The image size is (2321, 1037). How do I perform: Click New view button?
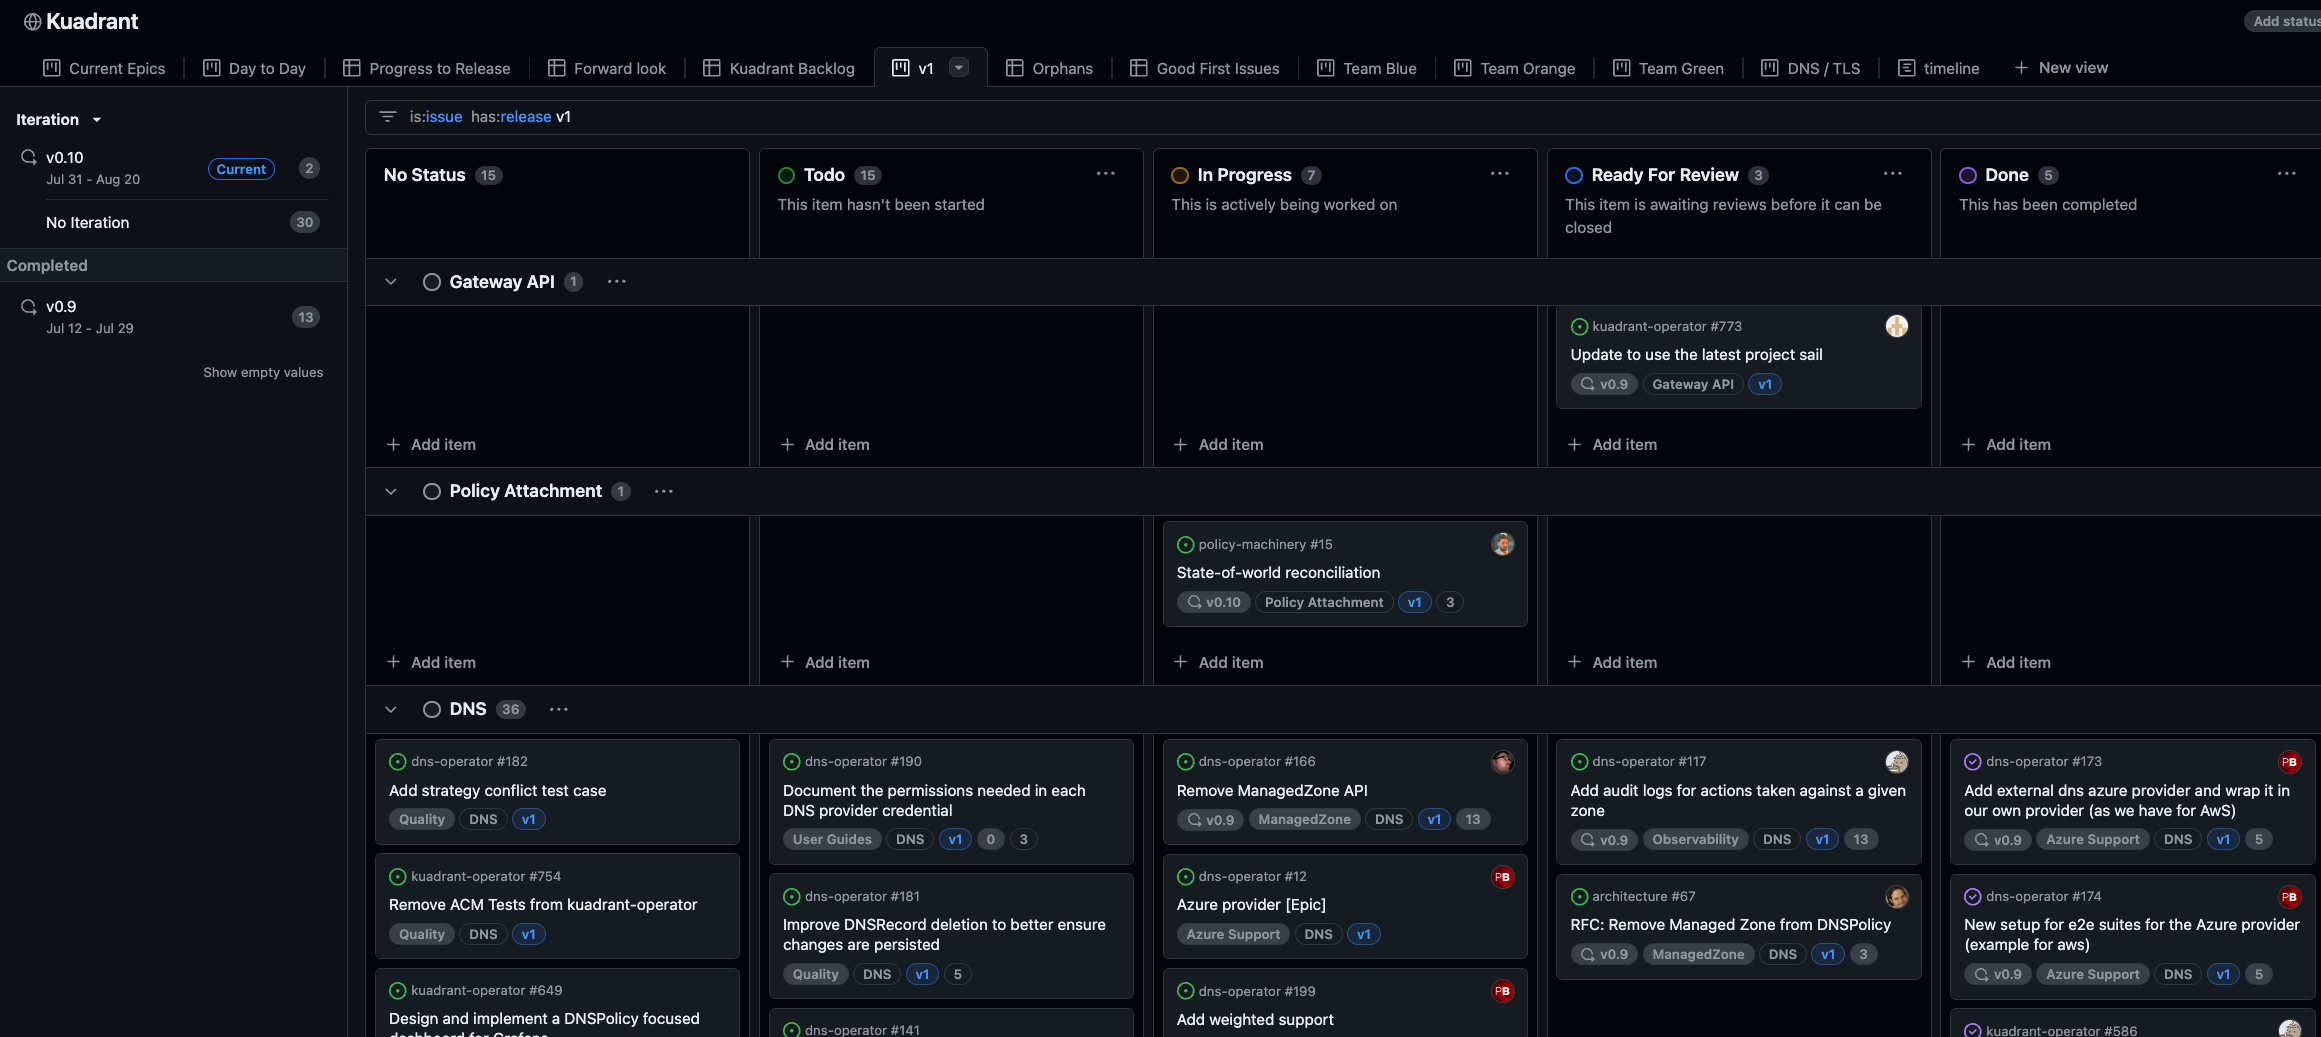point(2061,68)
